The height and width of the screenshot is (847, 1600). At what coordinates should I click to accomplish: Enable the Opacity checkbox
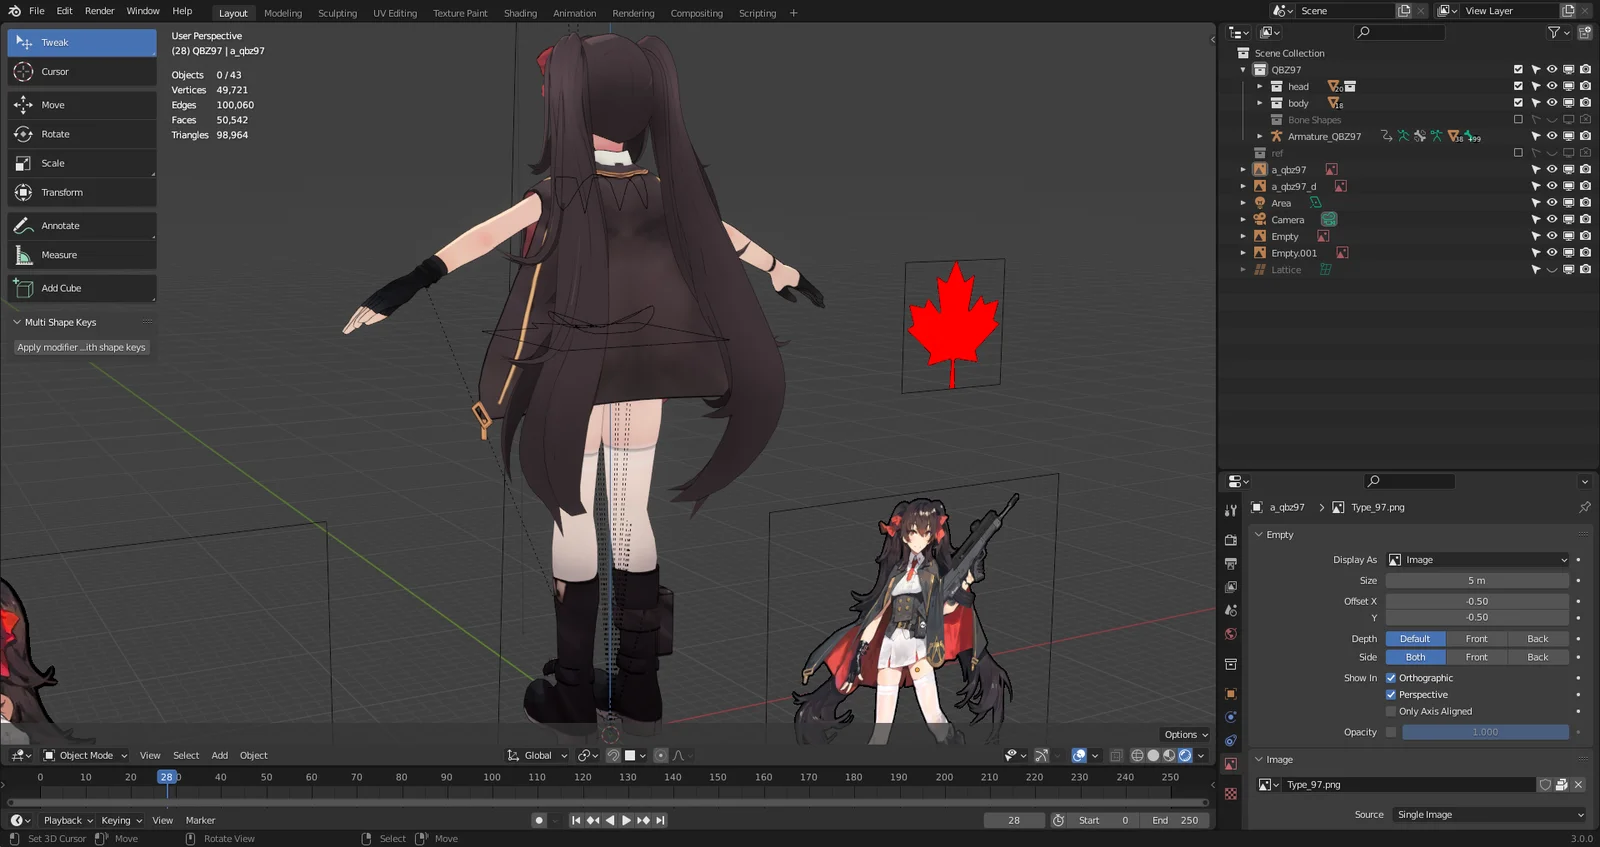pos(1391,732)
